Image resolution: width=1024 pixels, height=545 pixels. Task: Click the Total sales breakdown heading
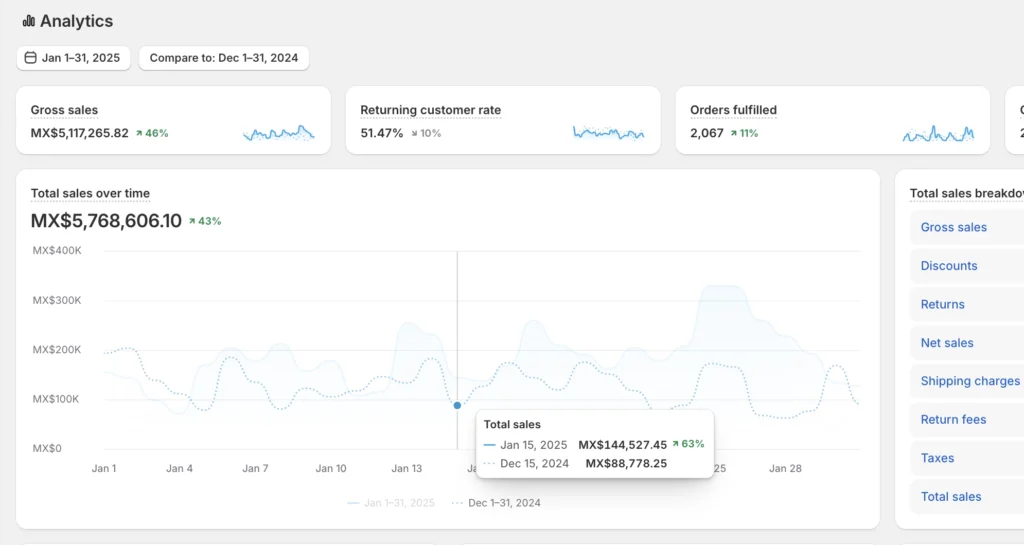(x=967, y=193)
